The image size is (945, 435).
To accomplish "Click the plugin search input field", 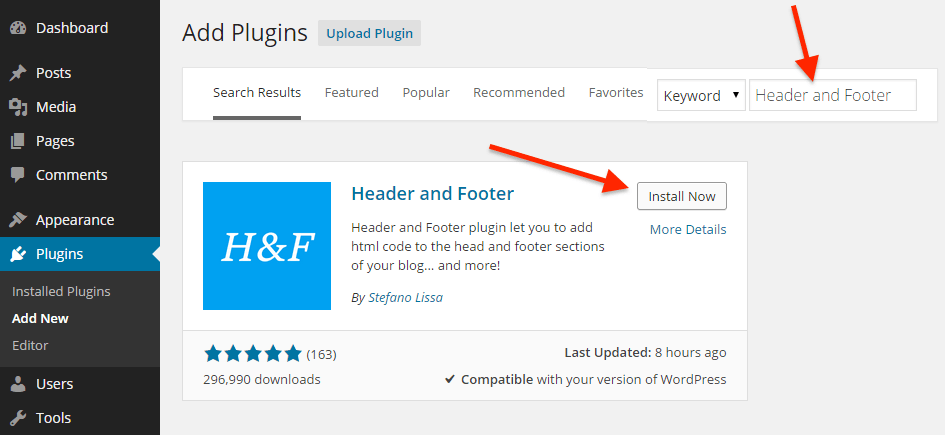I will pos(833,96).
